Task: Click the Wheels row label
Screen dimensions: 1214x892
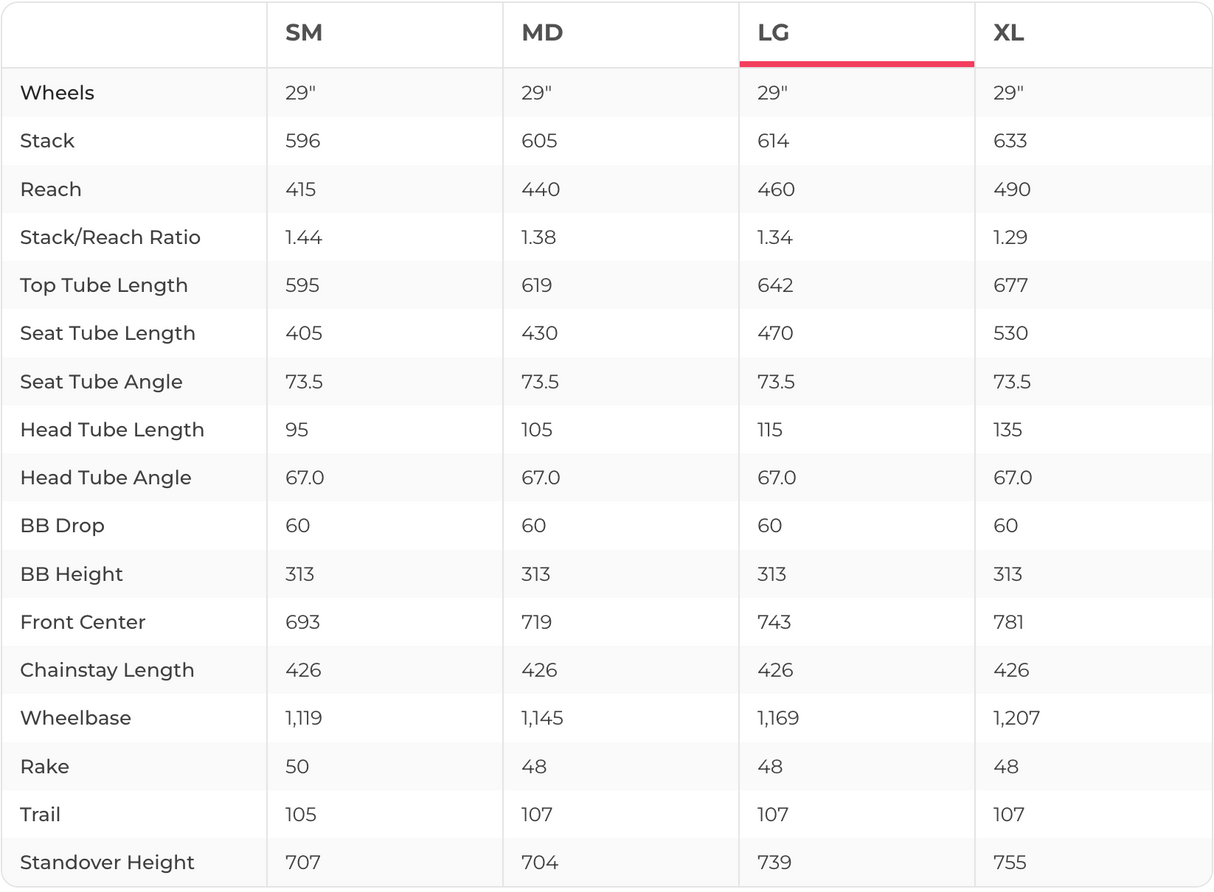Action: (57, 93)
